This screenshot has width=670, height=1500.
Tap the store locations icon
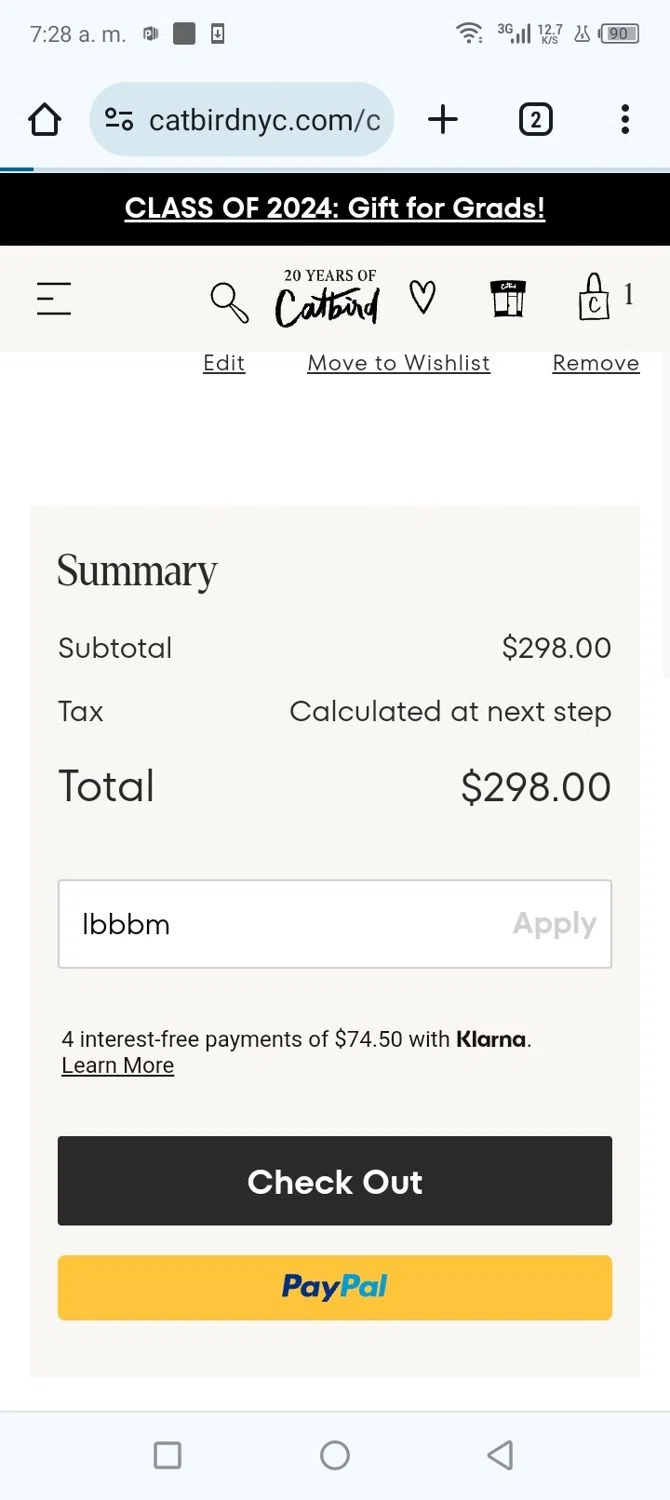point(508,299)
